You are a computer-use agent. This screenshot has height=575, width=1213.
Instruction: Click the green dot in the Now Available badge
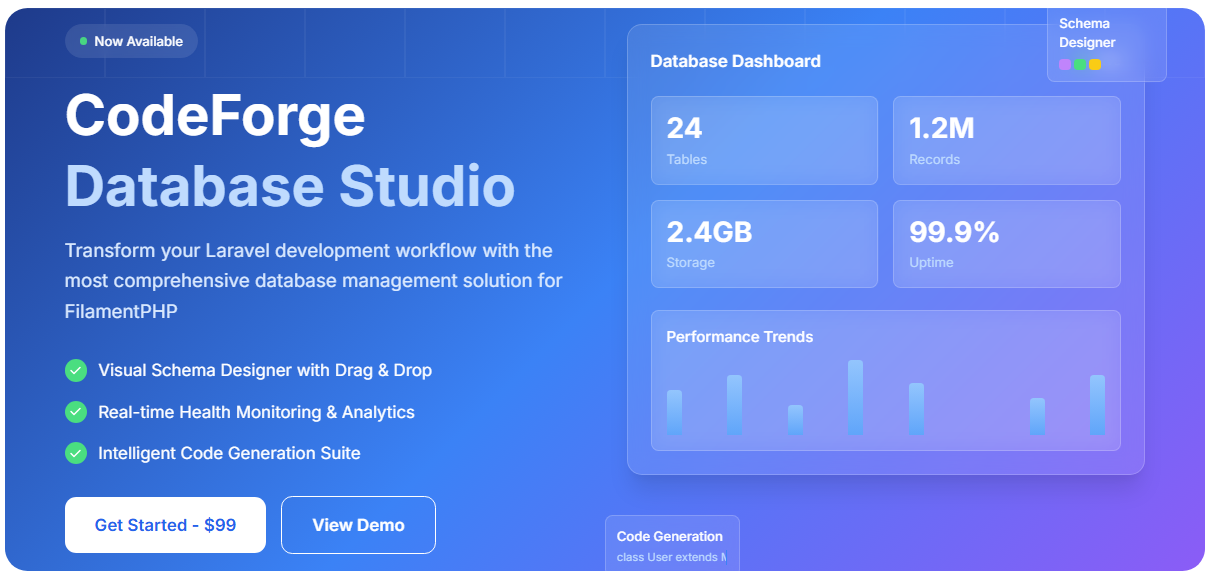[84, 41]
